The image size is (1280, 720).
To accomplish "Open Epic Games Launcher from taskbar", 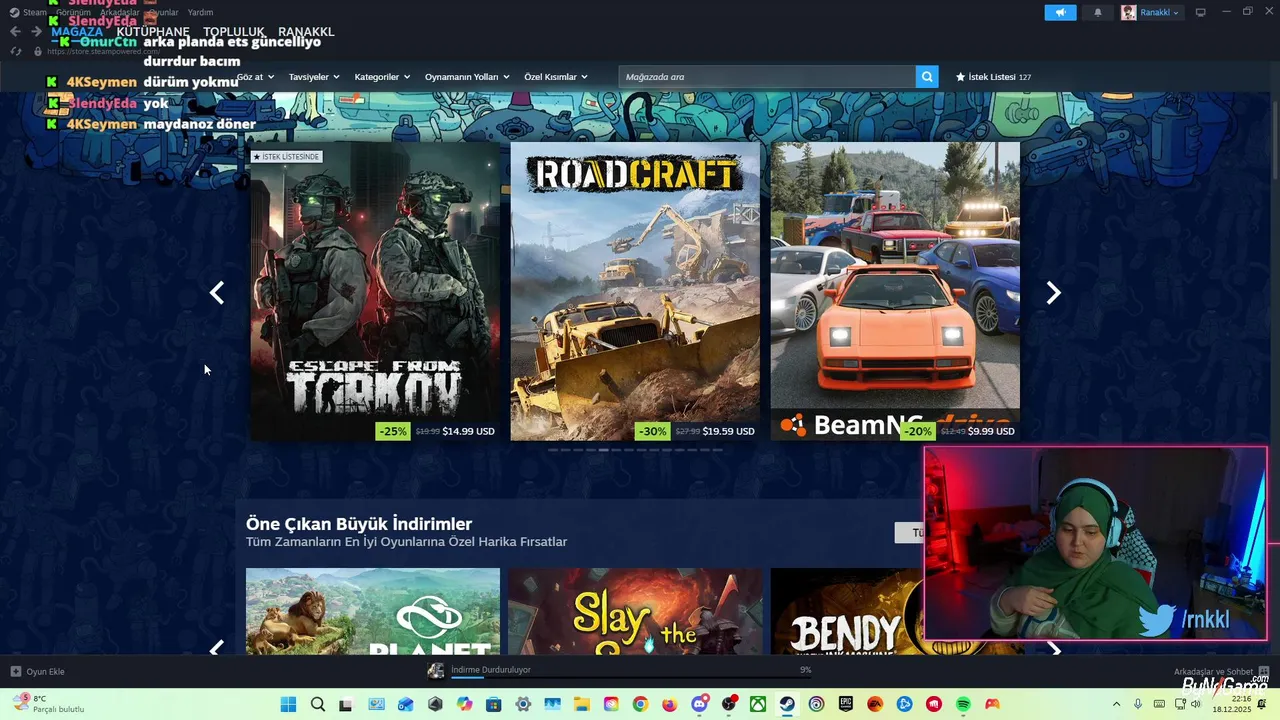I will point(846,704).
